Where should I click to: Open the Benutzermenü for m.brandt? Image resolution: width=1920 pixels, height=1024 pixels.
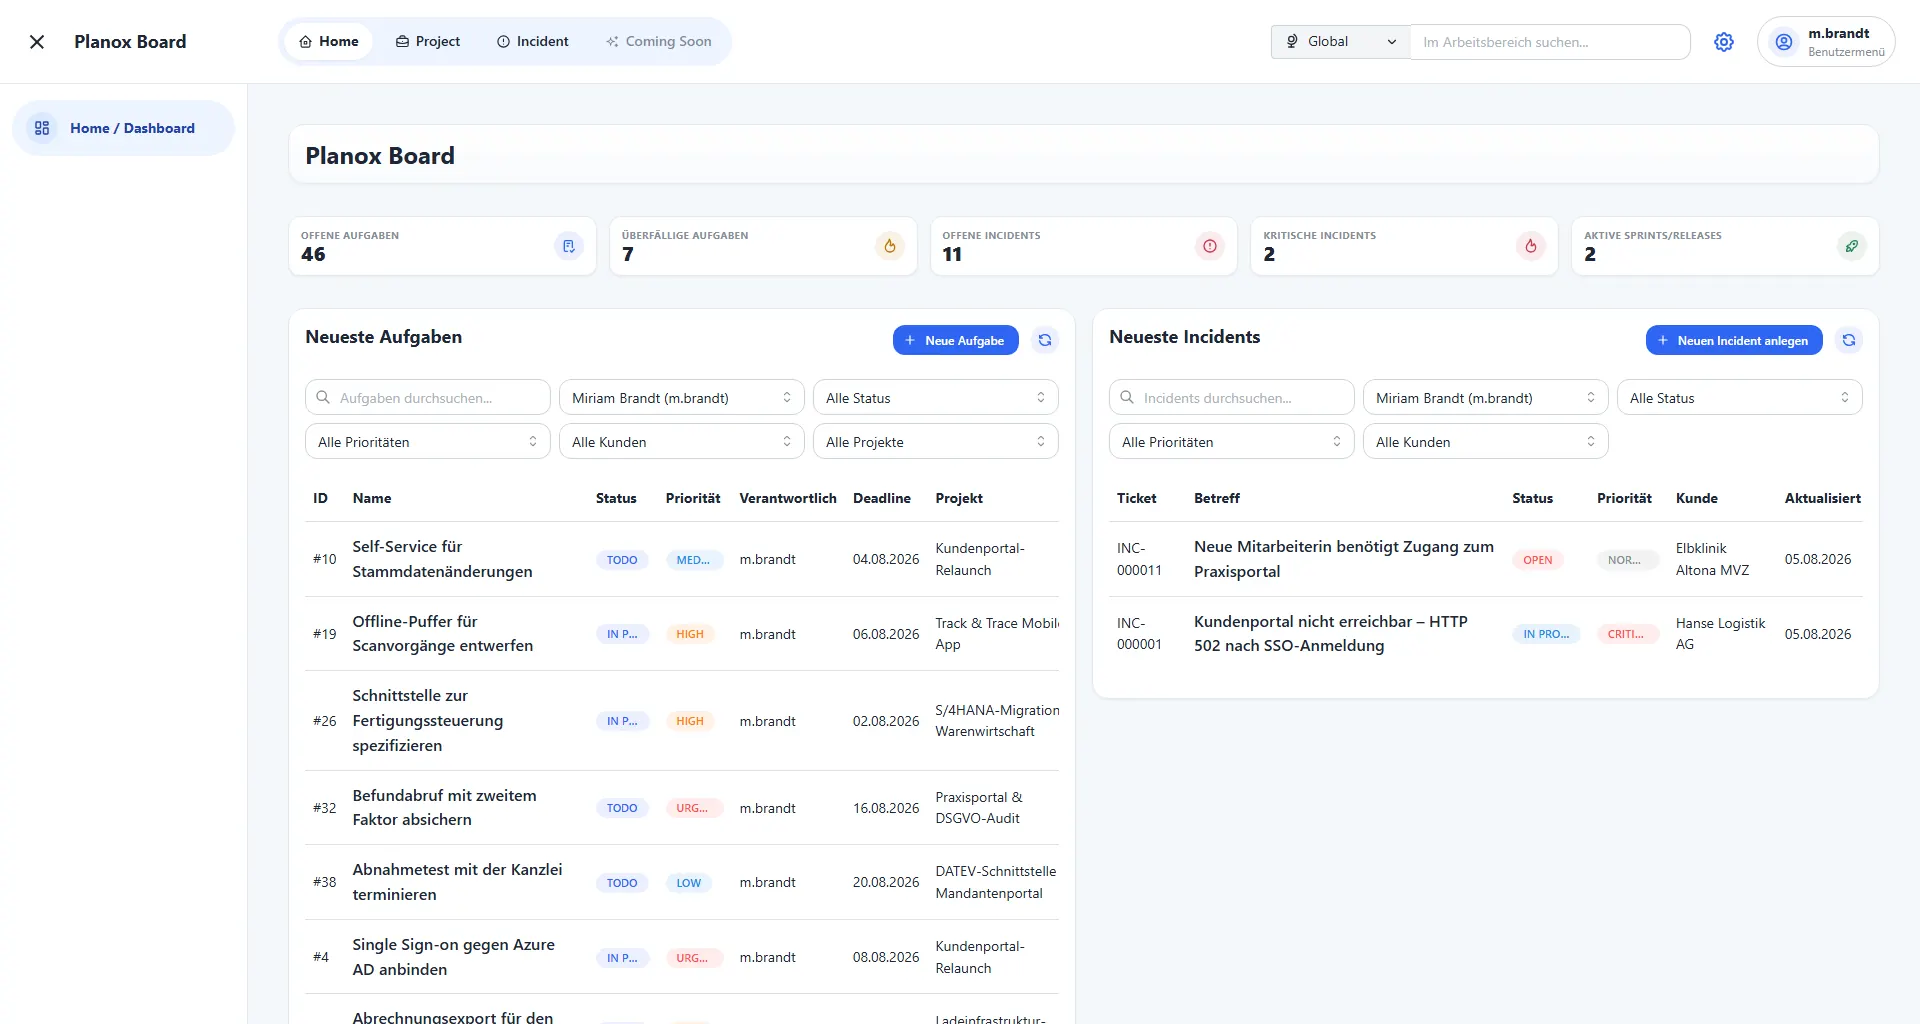[1826, 42]
